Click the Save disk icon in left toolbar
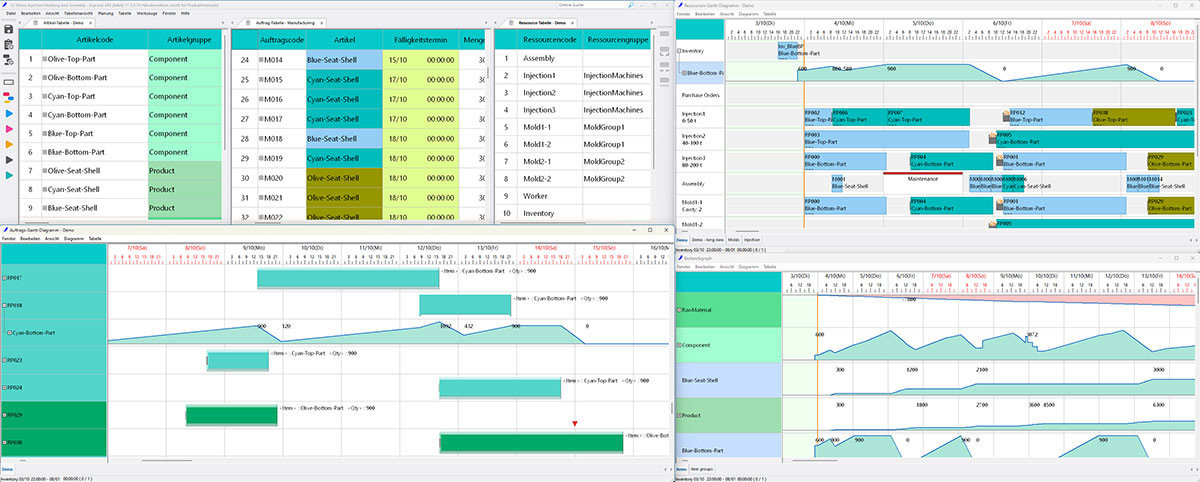 pos(9,29)
